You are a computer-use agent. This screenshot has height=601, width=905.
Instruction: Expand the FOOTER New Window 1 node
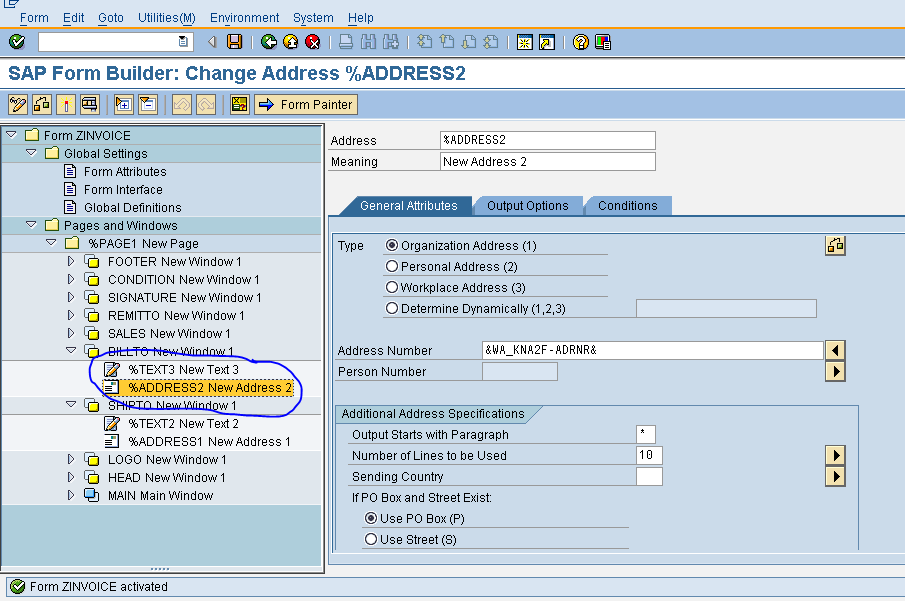coord(71,261)
